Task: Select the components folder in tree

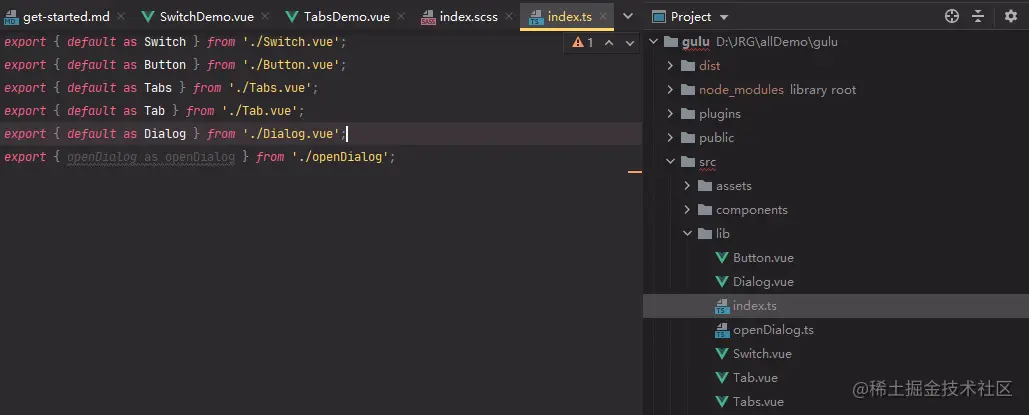Action: [x=752, y=210]
